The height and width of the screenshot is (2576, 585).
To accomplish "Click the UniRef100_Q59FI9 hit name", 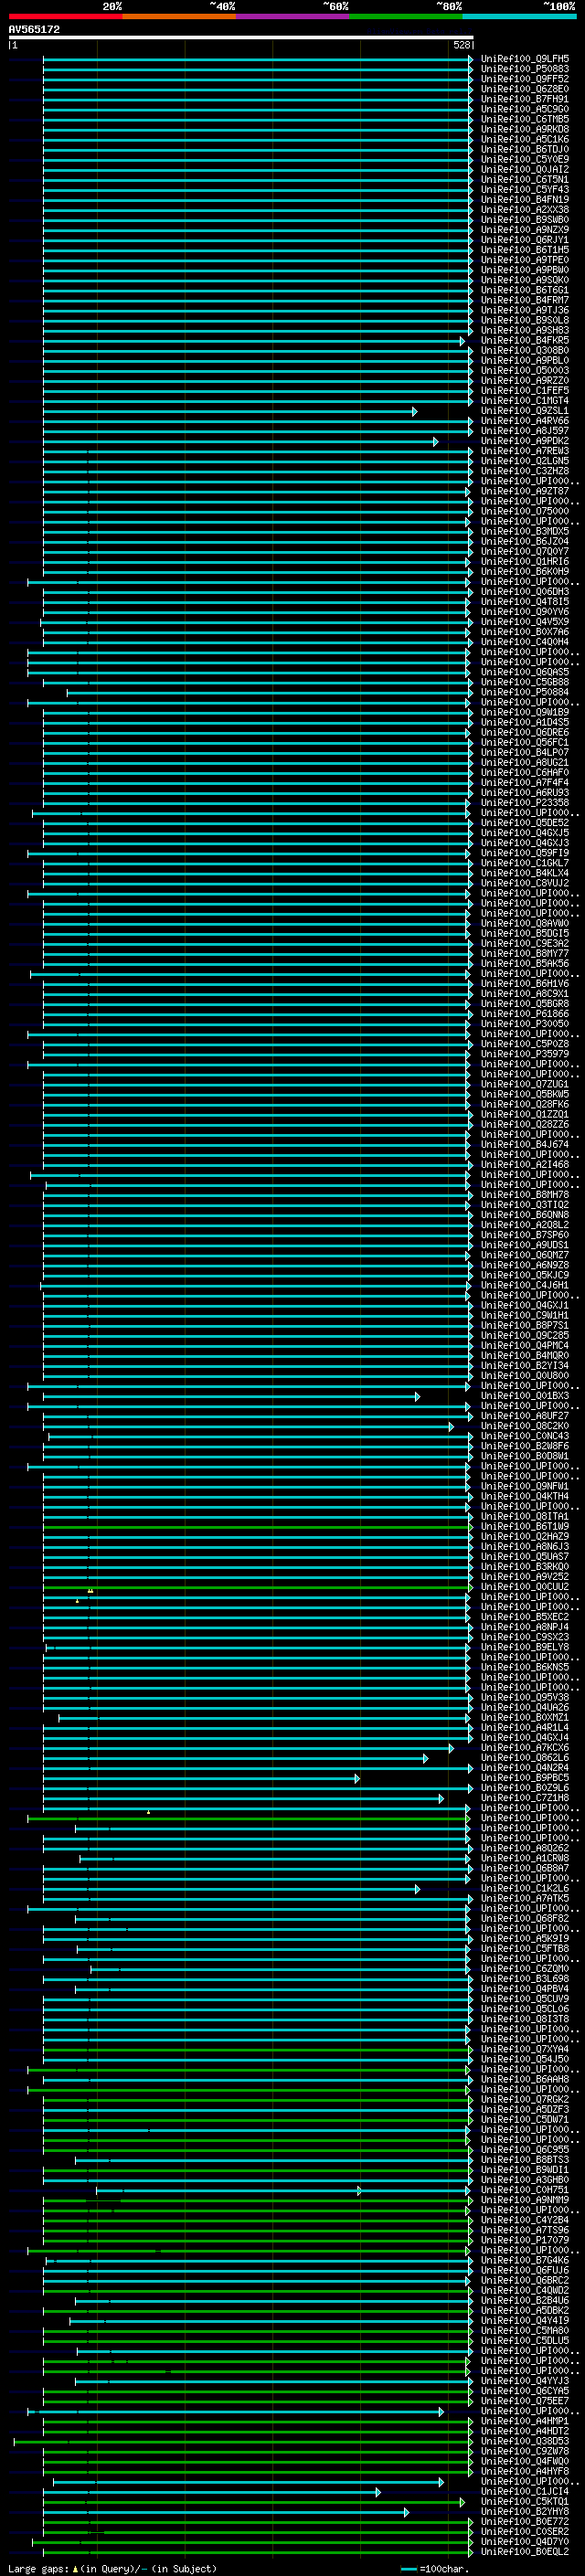I will click(525, 853).
